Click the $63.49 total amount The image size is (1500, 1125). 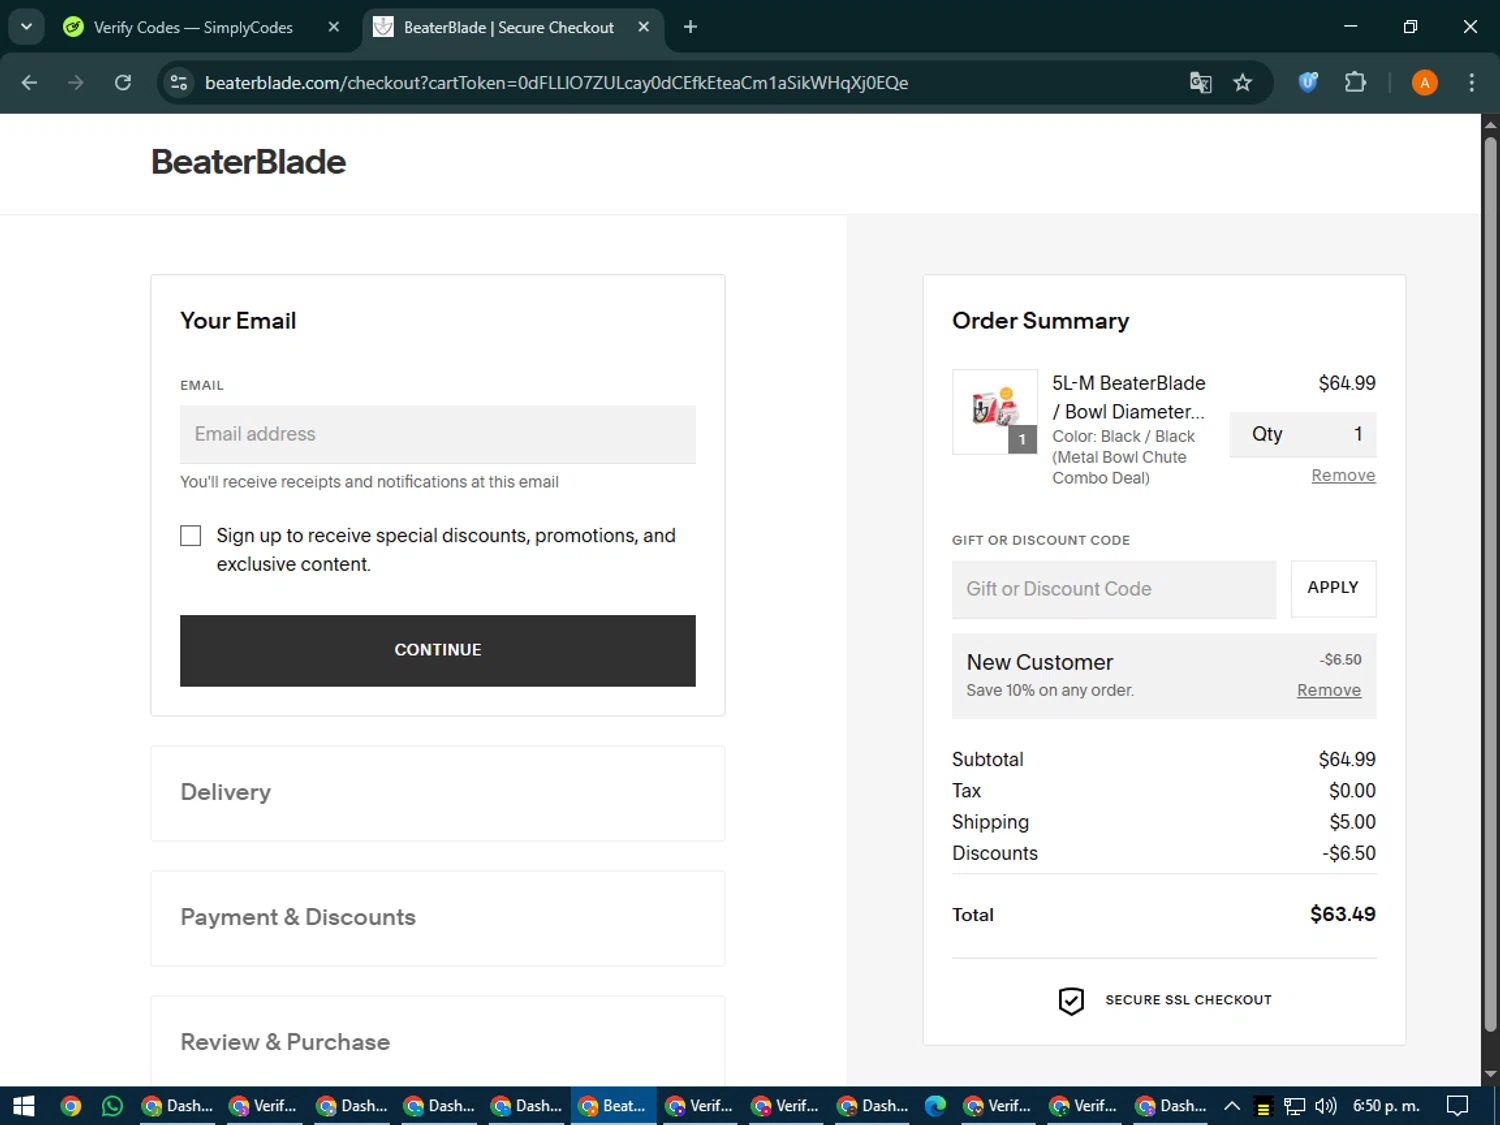point(1343,914)
